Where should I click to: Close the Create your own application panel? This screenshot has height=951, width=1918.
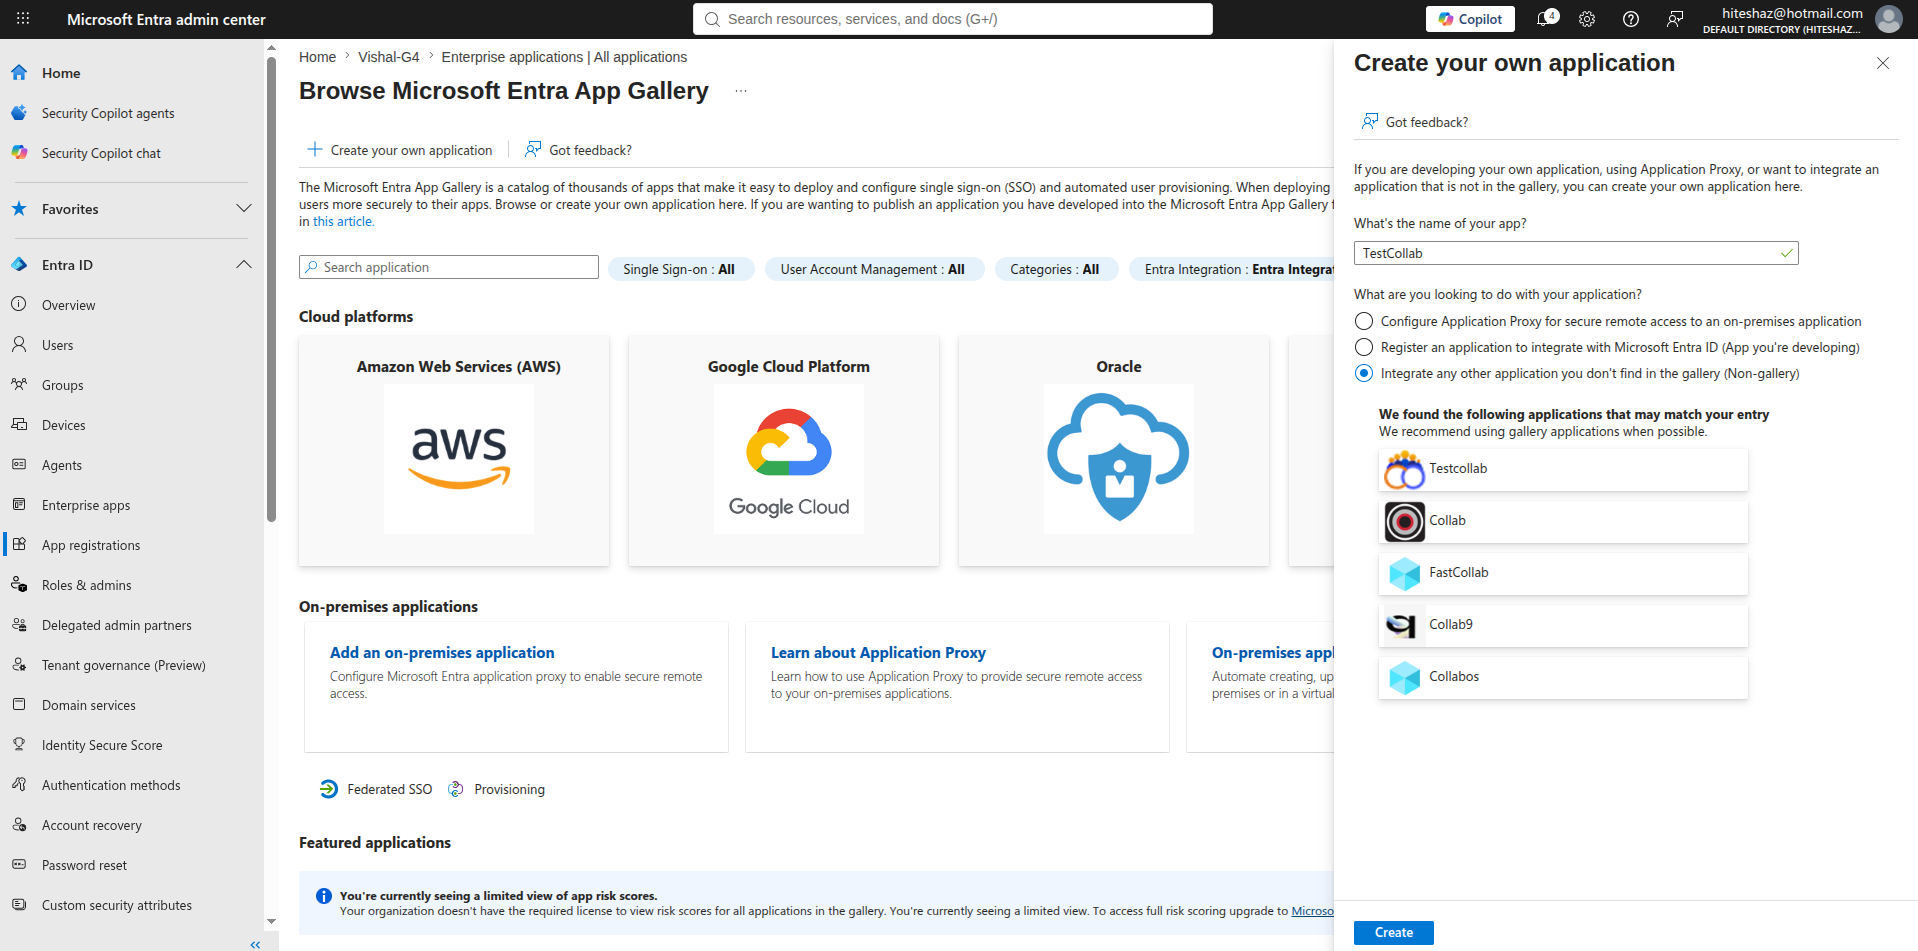tap(1883, 63)
